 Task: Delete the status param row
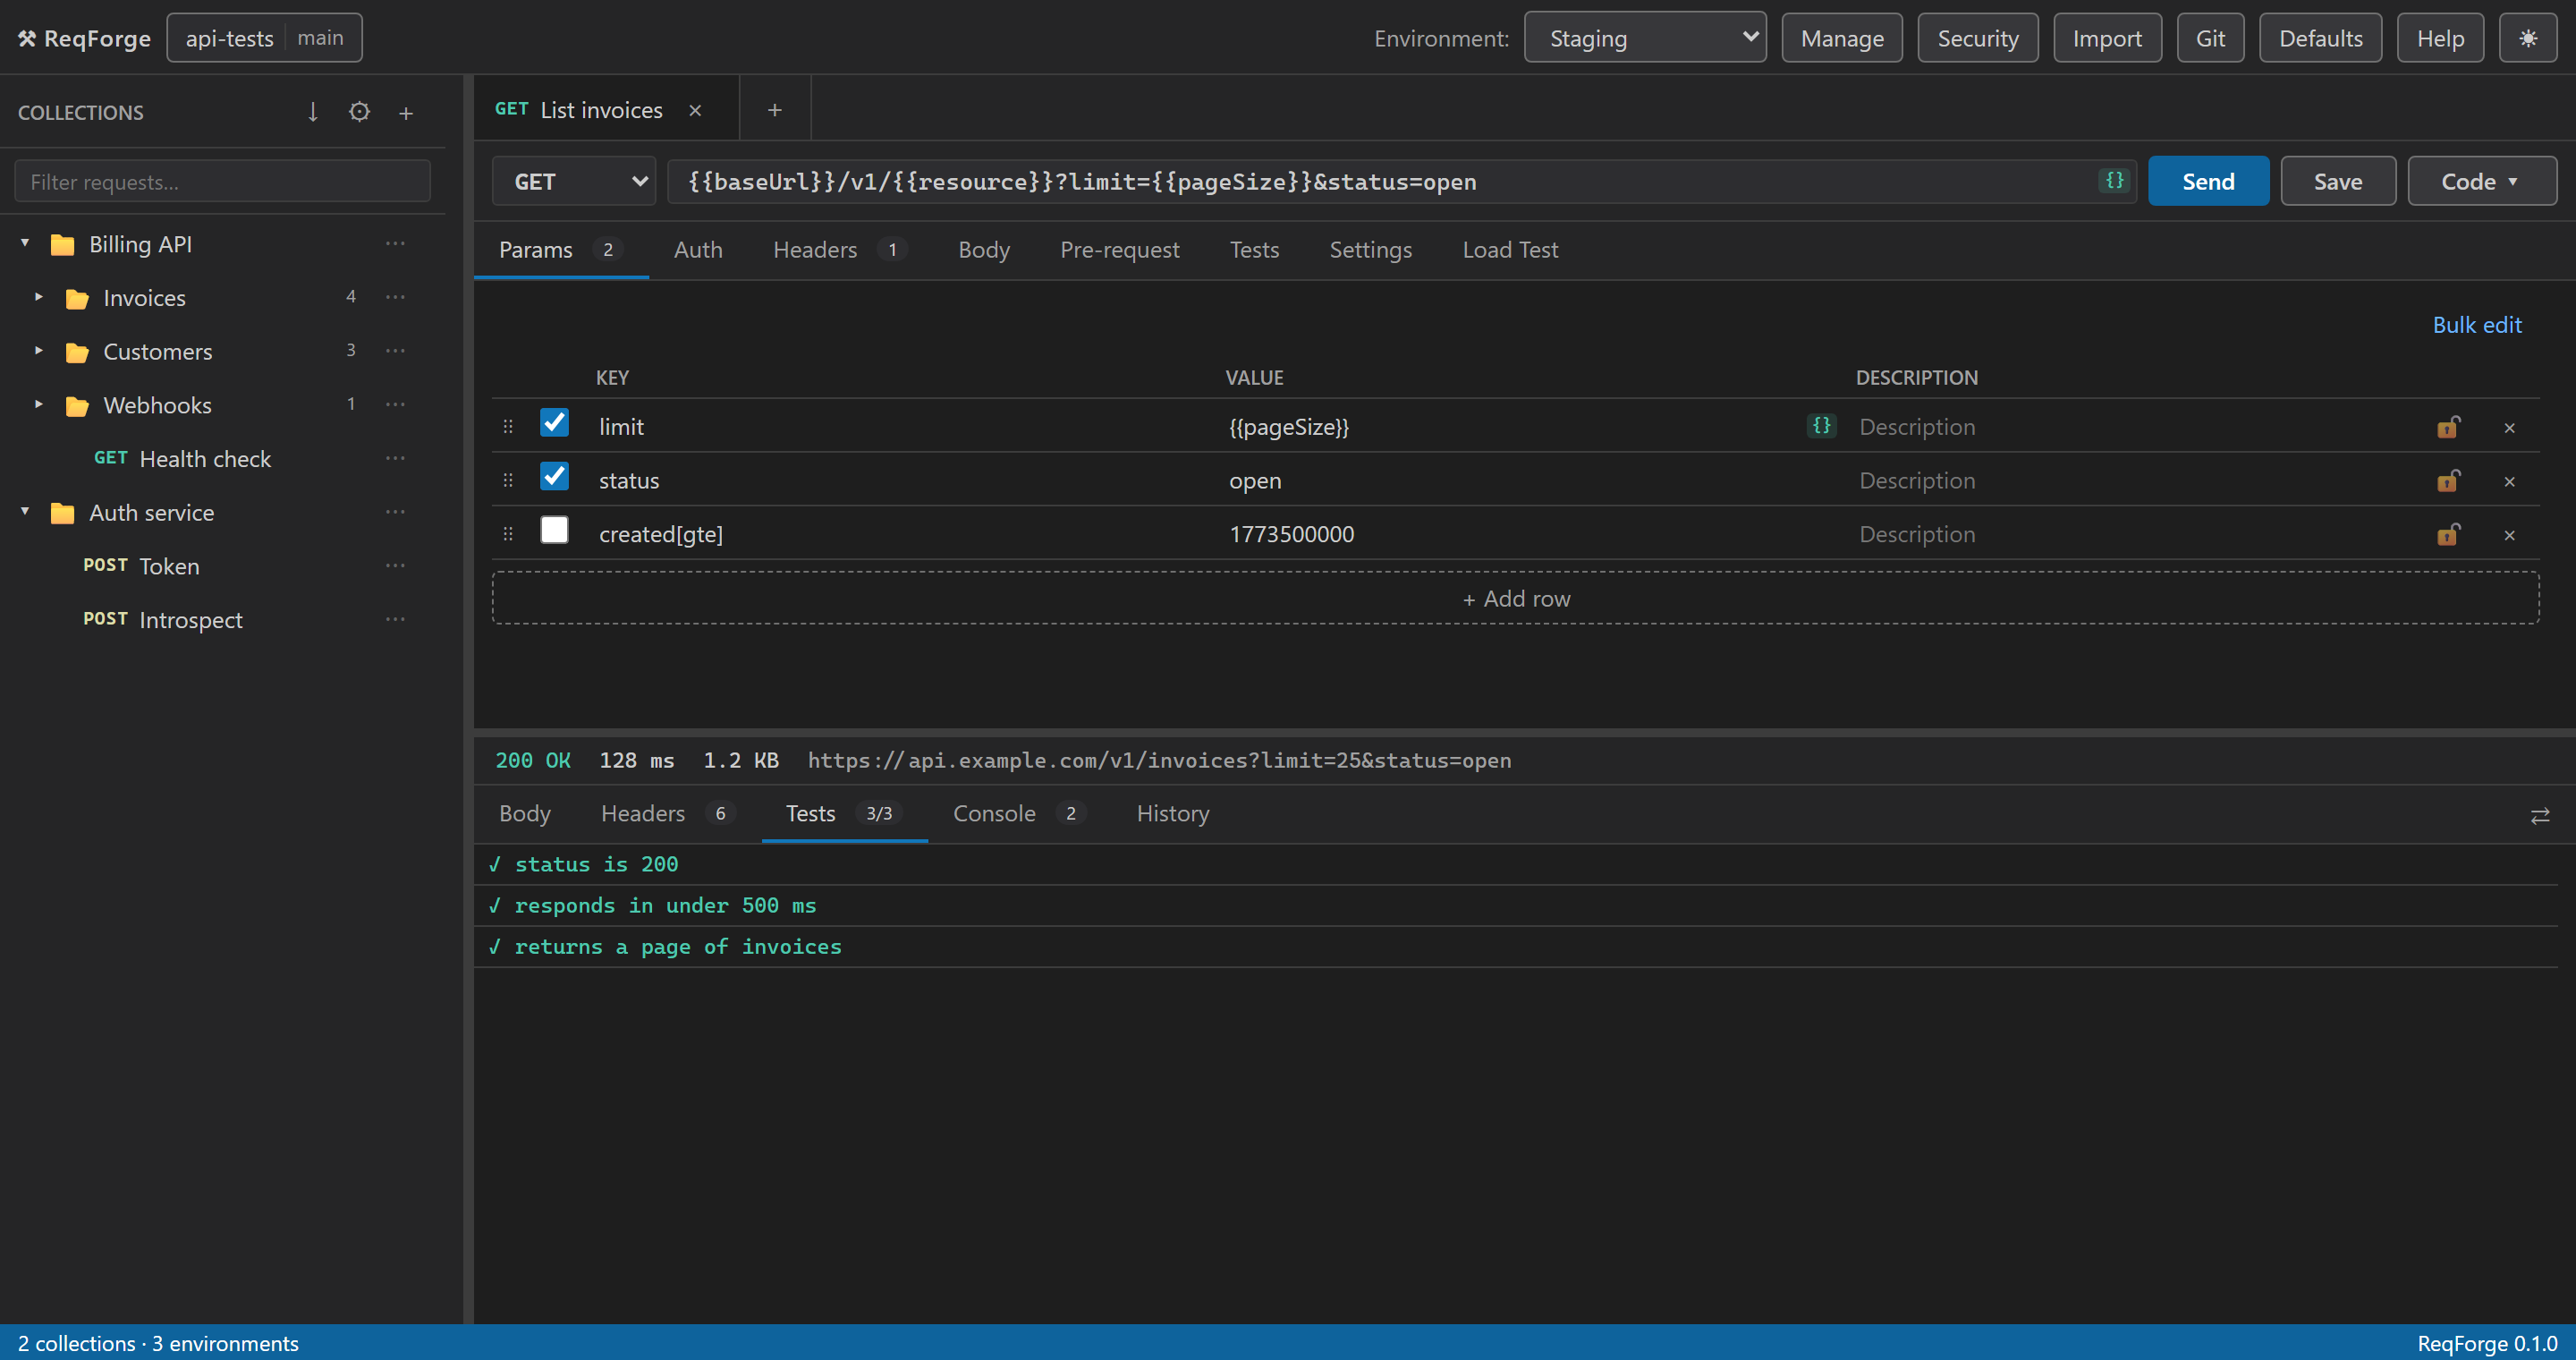point(2509,481)
